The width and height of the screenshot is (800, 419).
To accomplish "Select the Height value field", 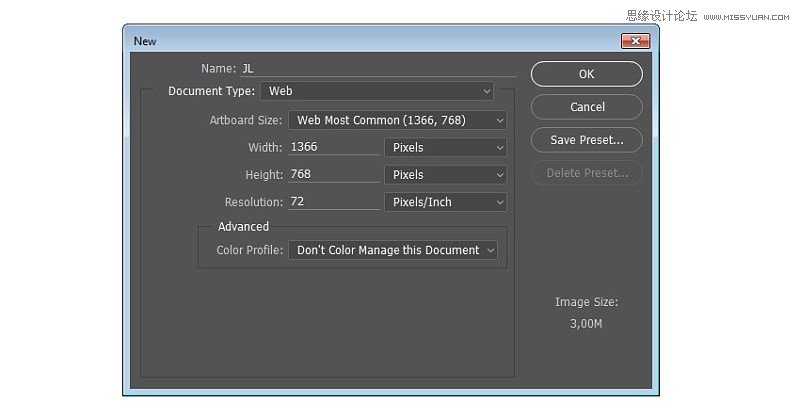I will coord(334,174).
